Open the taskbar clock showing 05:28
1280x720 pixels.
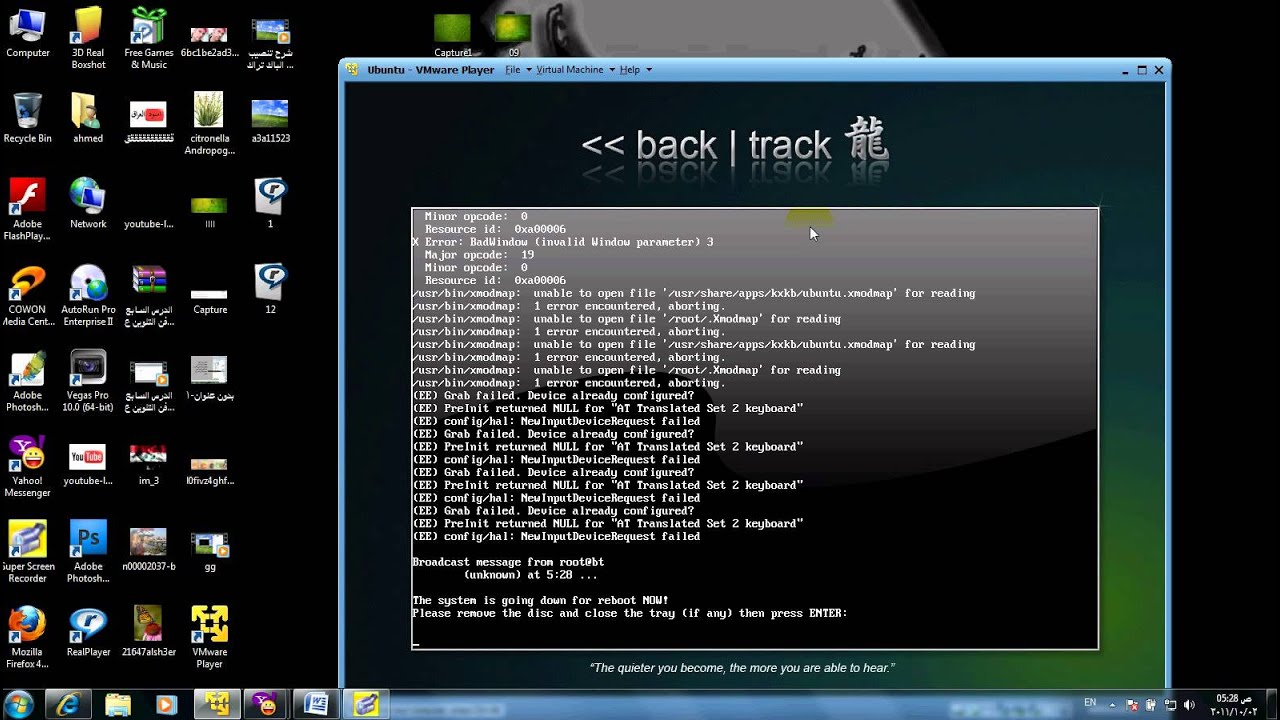click(x=1231, y=704)
